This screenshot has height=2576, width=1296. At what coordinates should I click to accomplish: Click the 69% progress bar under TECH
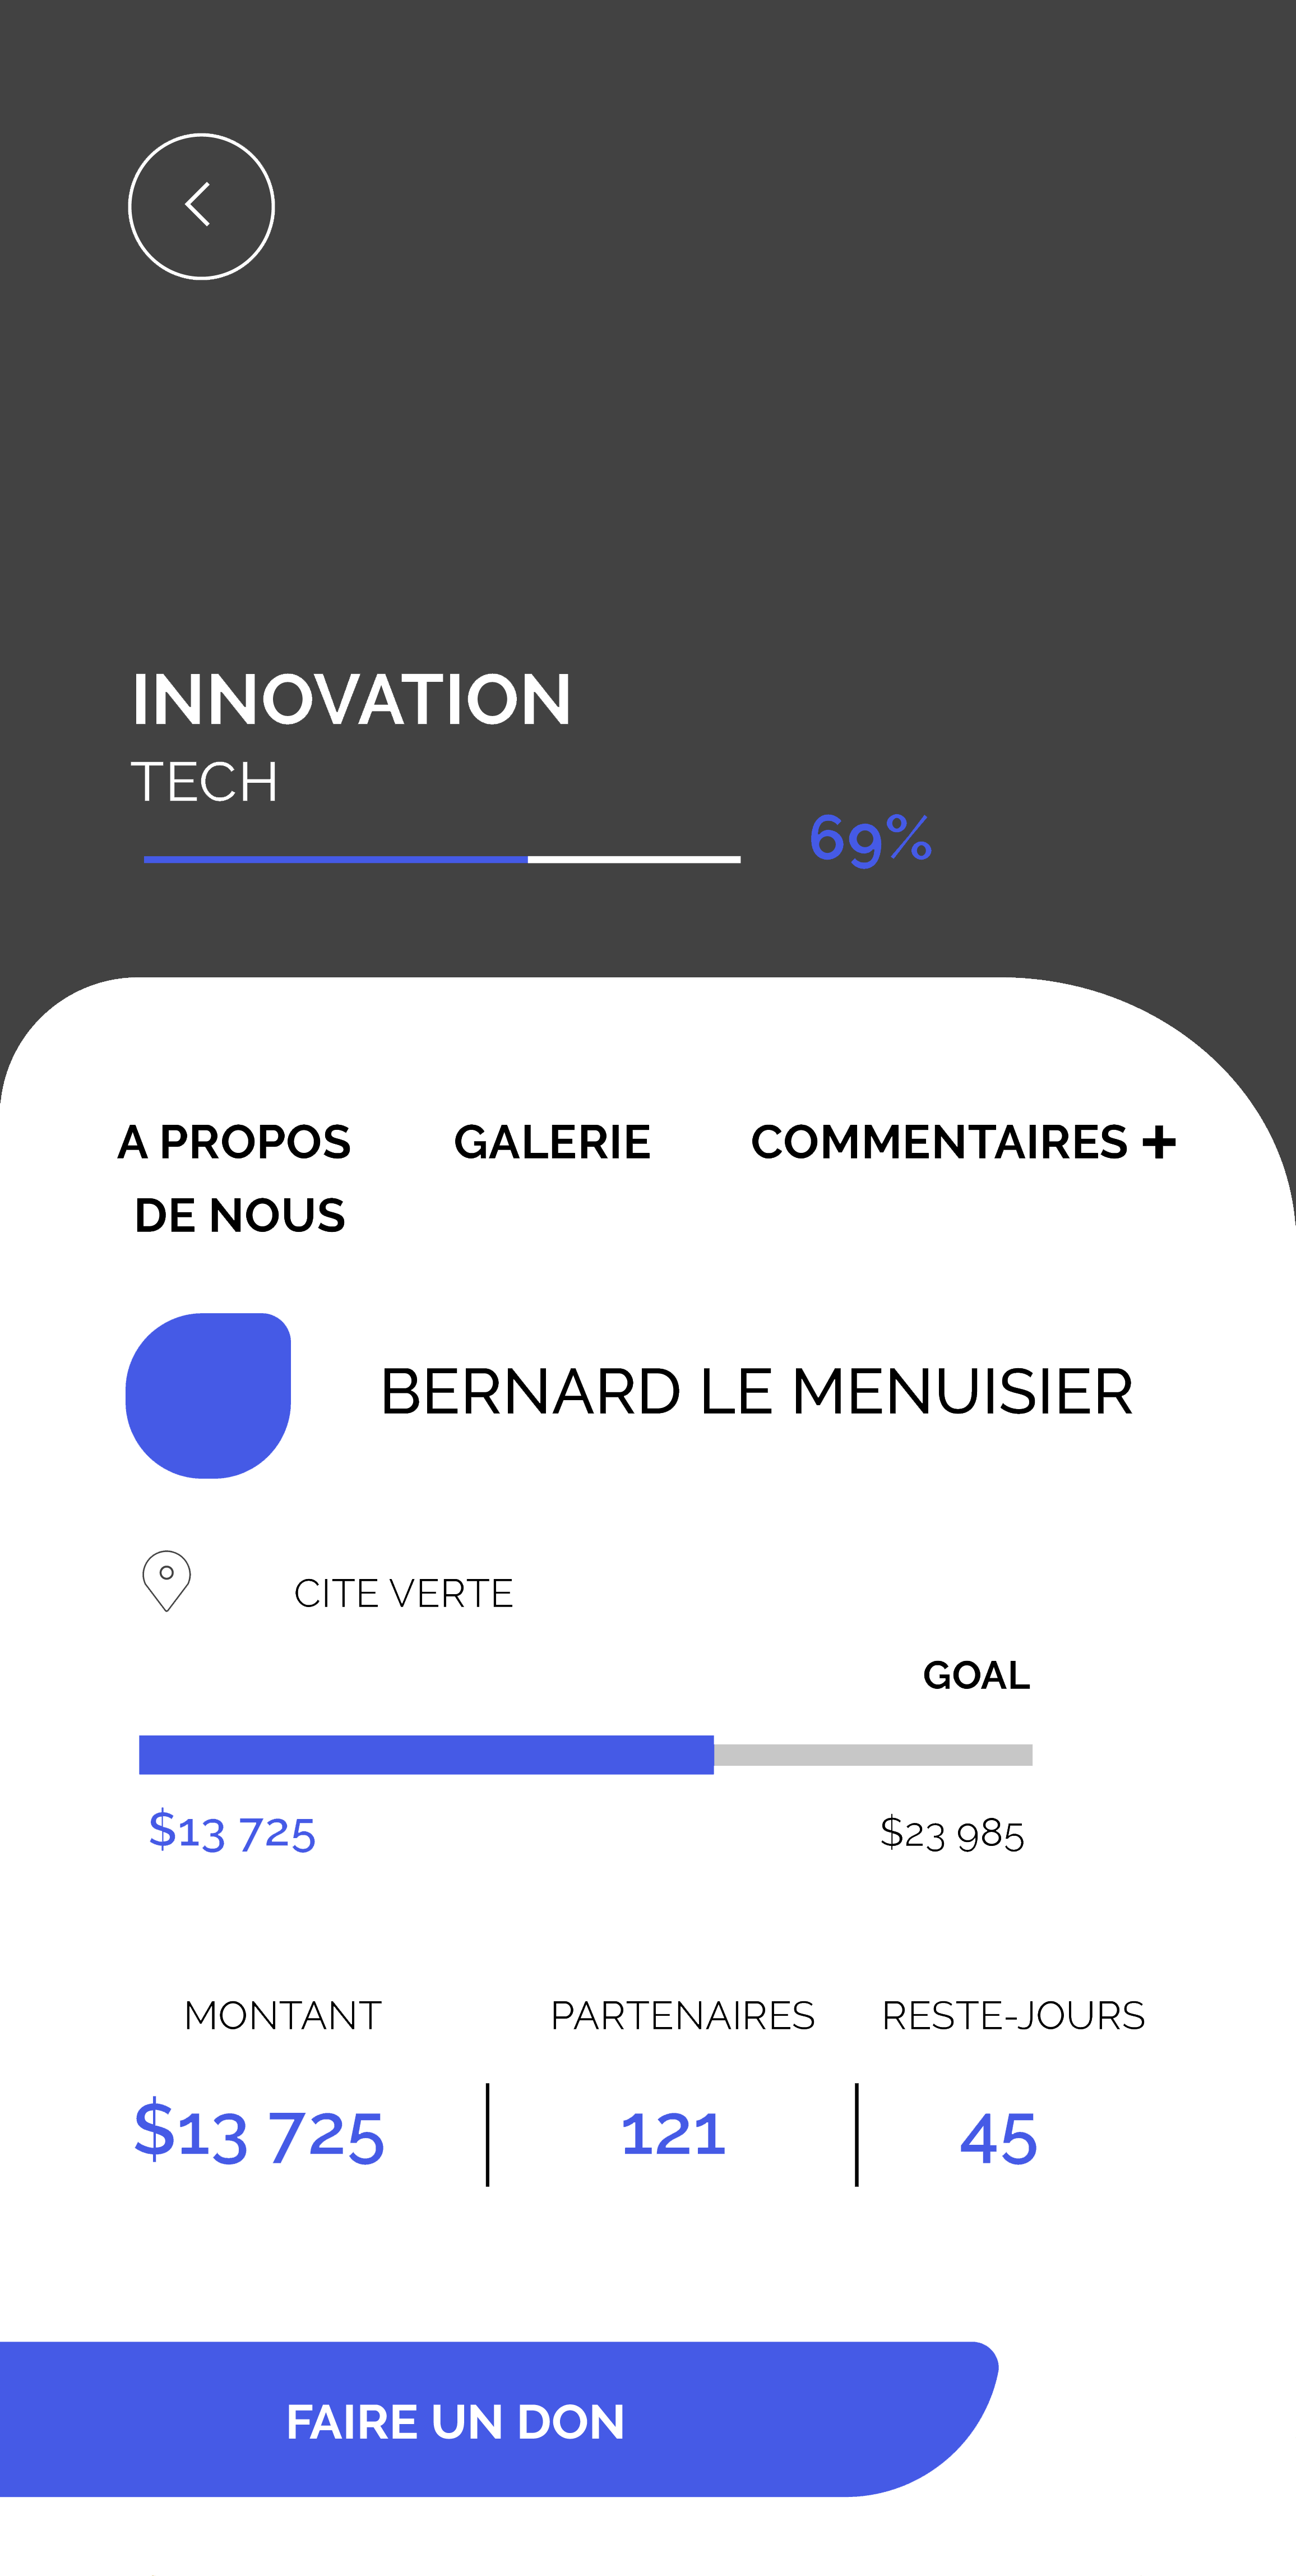point(442,859)
